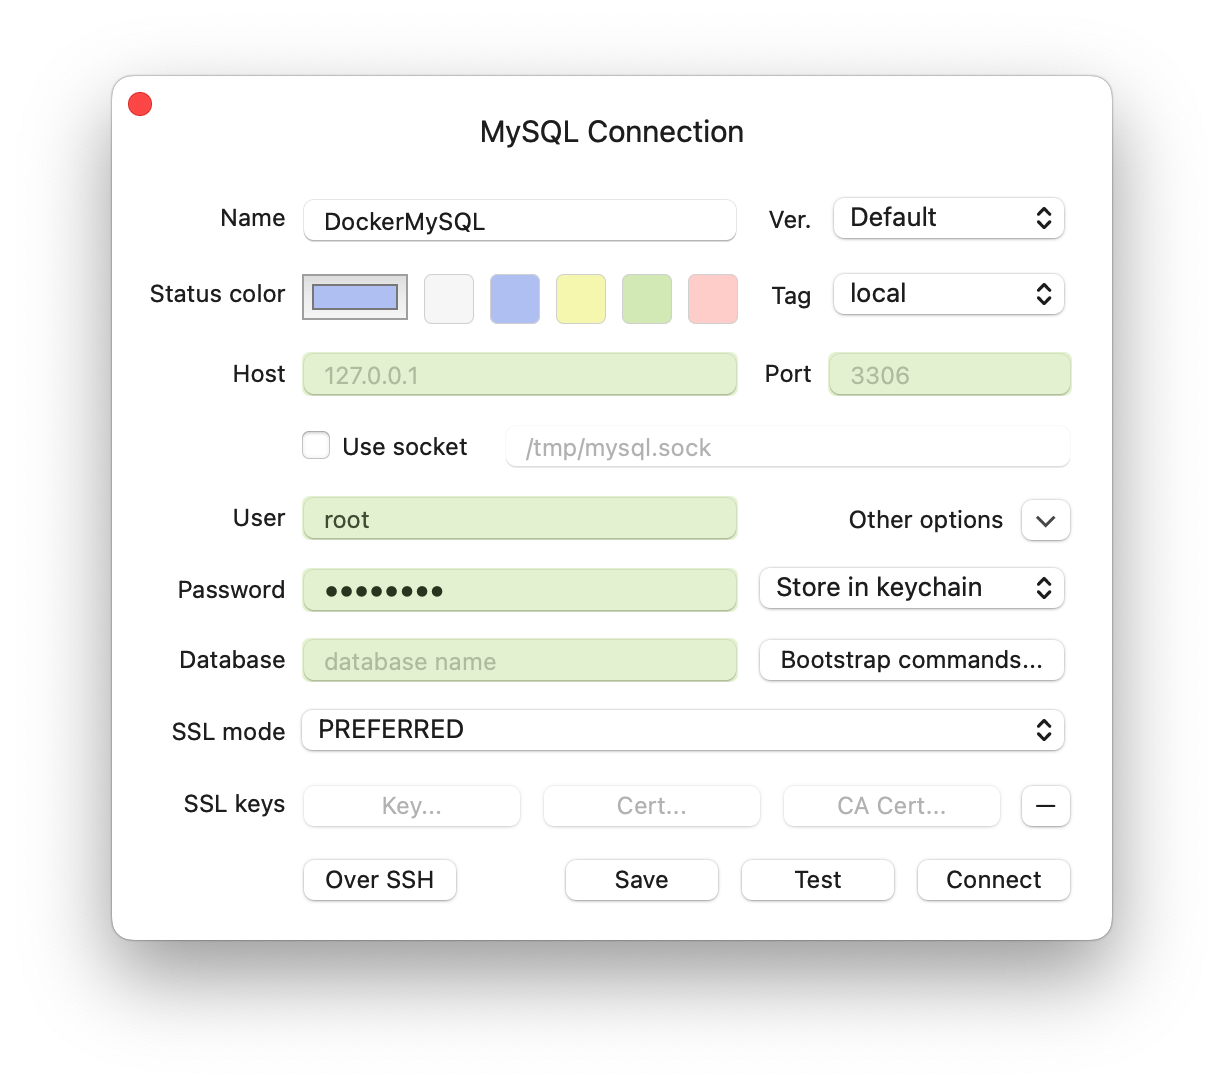The height and width of the screenshot is (1088, 1224).
Task: Select the pink status color swatch
Action: (713, 299)
